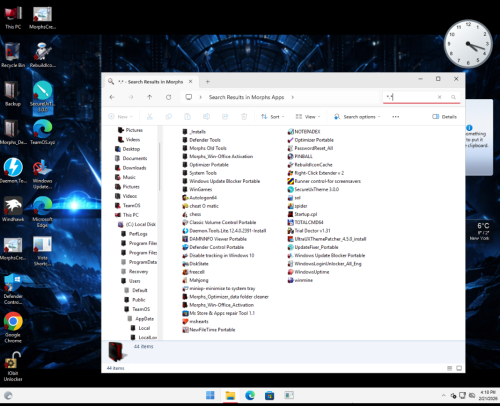Select the Search Results in Morphs tab
Viewport: 500px width, 406px height.
click(x=151, y=82)
